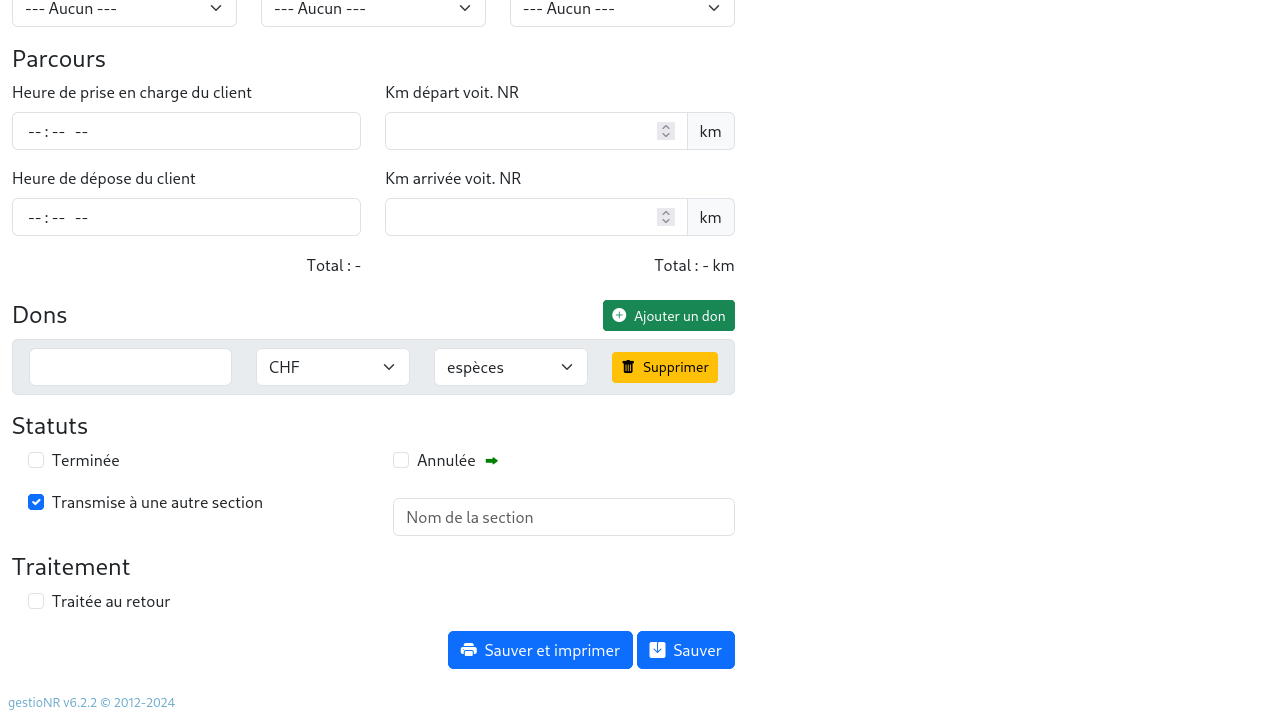Click the green arrow beside Annulée
The height and width of the screenshot is (720, 1280).
(491, 461)
